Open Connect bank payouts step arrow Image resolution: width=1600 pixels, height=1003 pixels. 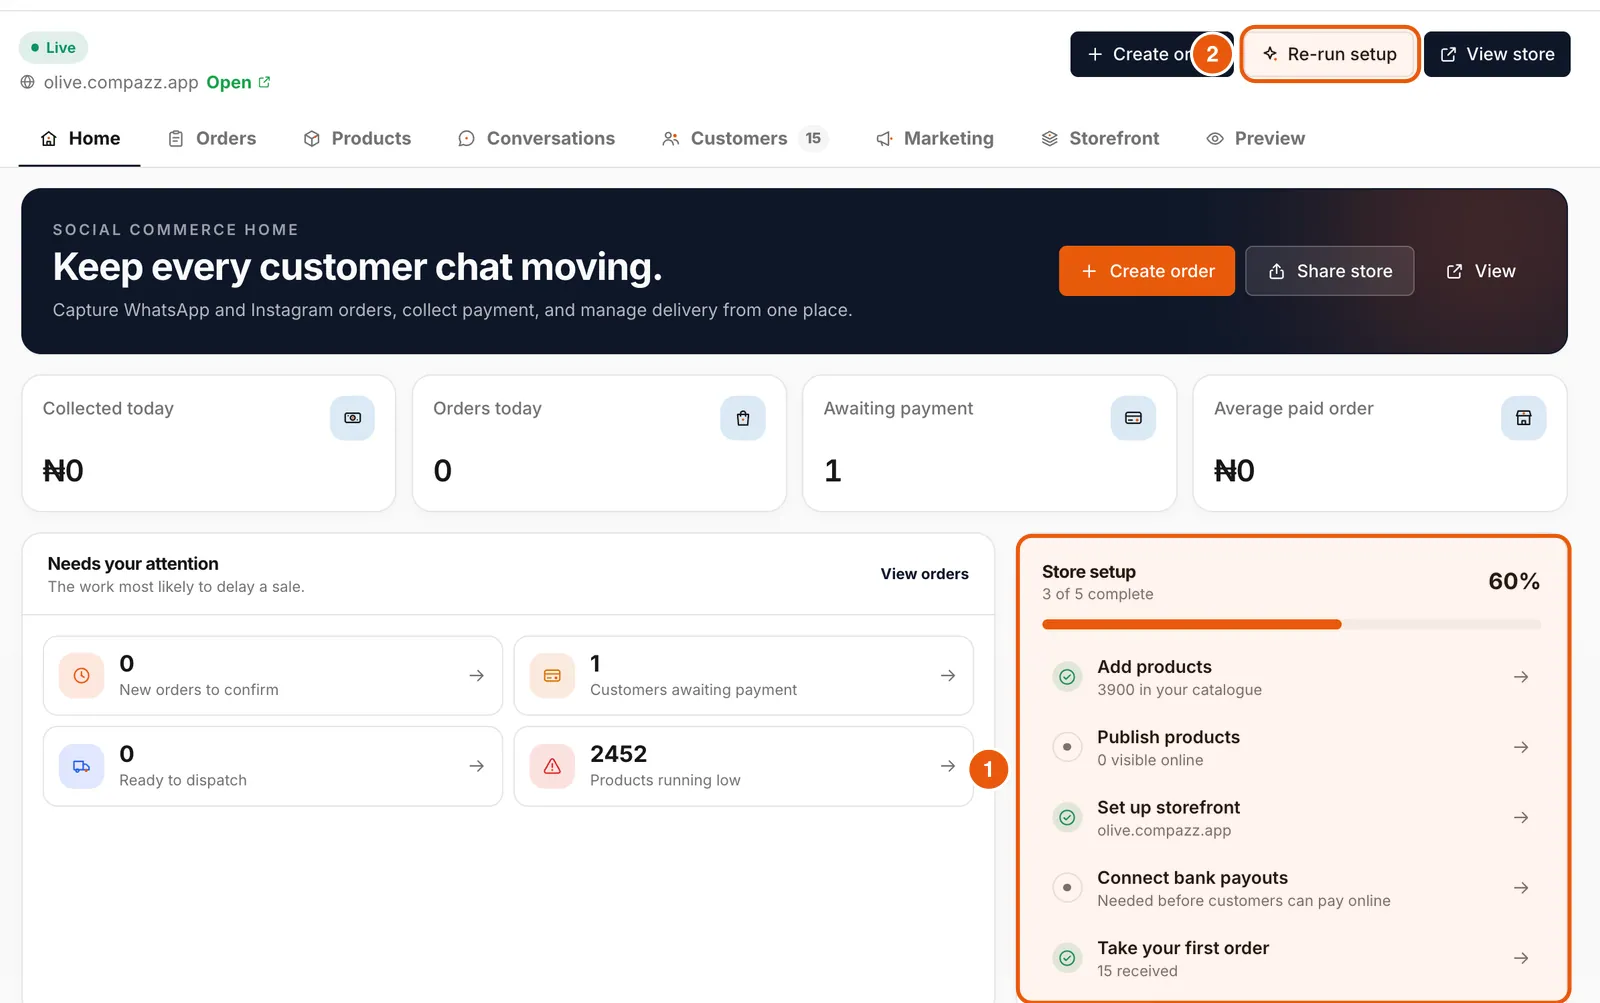point(1521,888)
